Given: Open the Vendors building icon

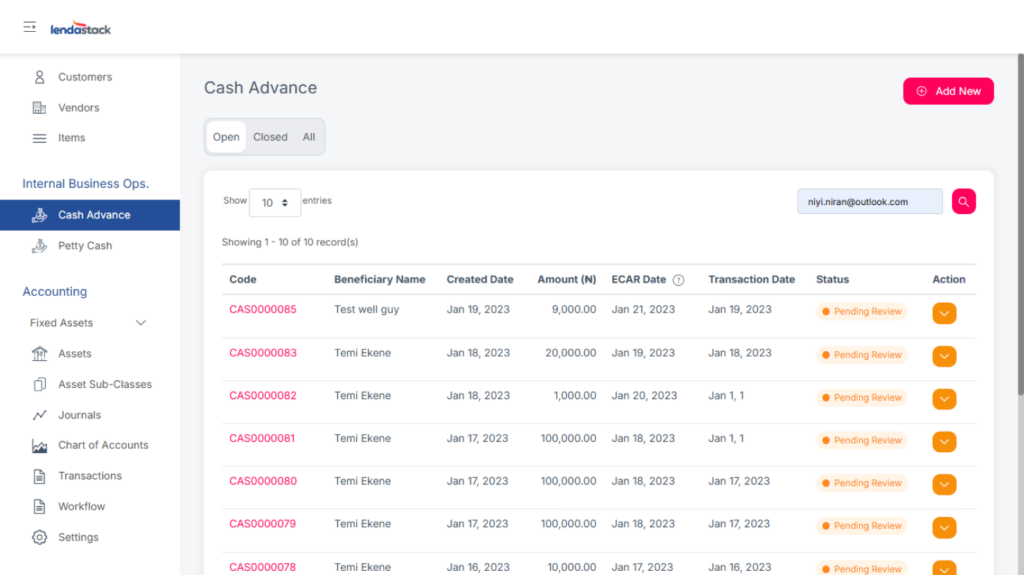Looking at the screenshot, I should click(40, 108).
